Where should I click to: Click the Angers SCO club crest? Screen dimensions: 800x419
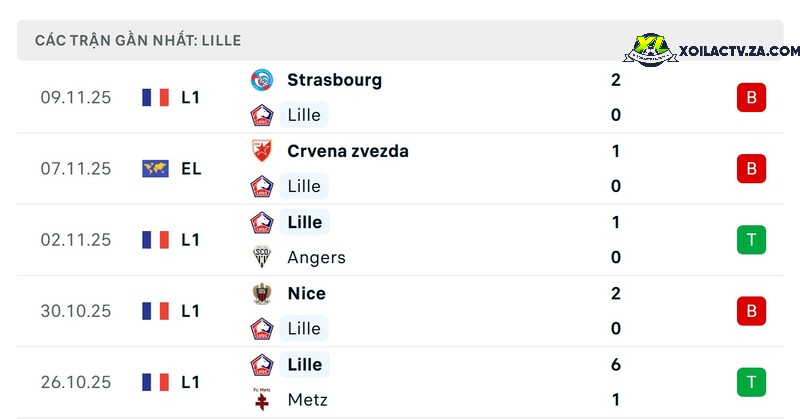point(262,257)
